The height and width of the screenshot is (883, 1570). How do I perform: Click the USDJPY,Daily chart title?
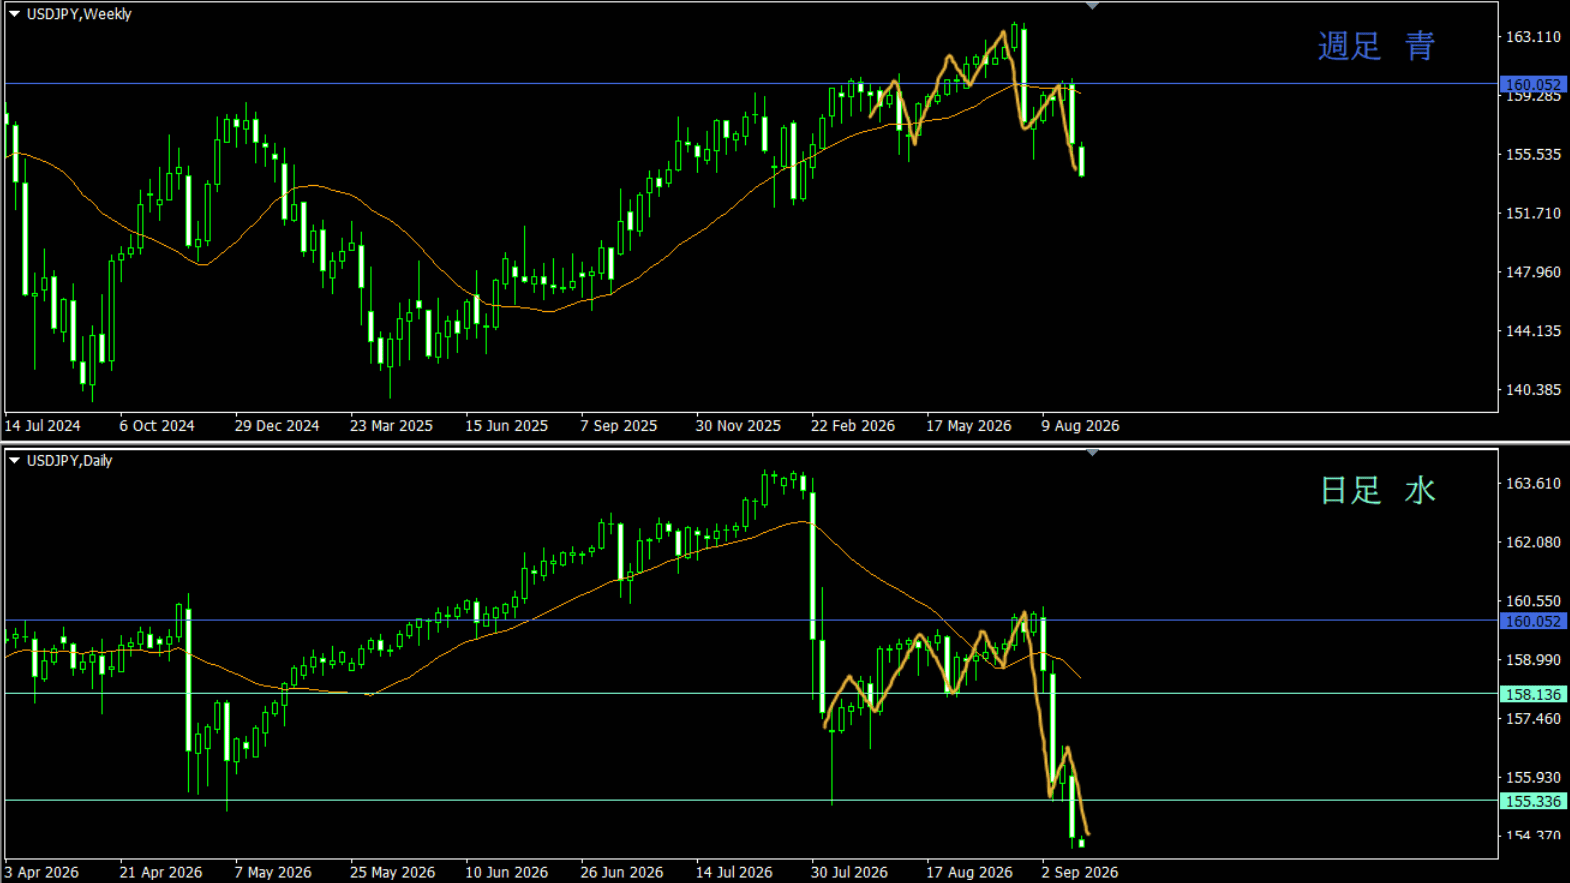click(69, 461)
